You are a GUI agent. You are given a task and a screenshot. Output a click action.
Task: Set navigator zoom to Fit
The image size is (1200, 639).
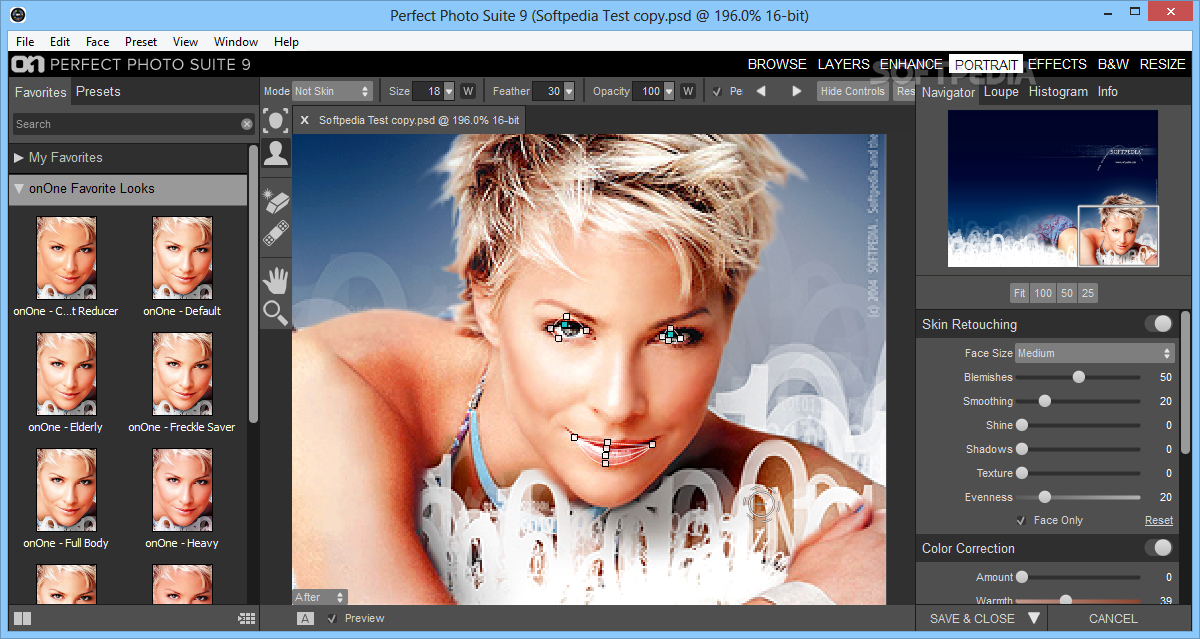point(1019,293)
